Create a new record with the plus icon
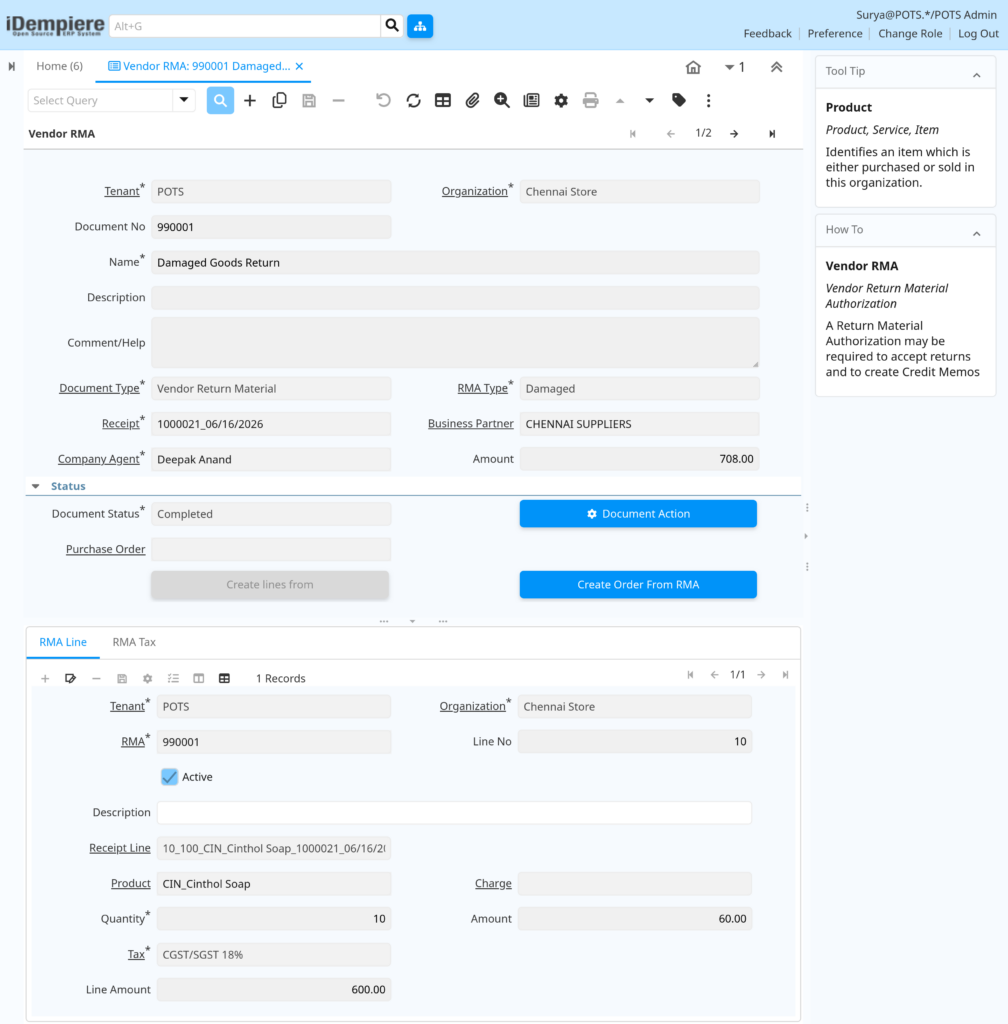Screen dimensions: 1008x1024 pyautogui.click(x=250, y=101)
